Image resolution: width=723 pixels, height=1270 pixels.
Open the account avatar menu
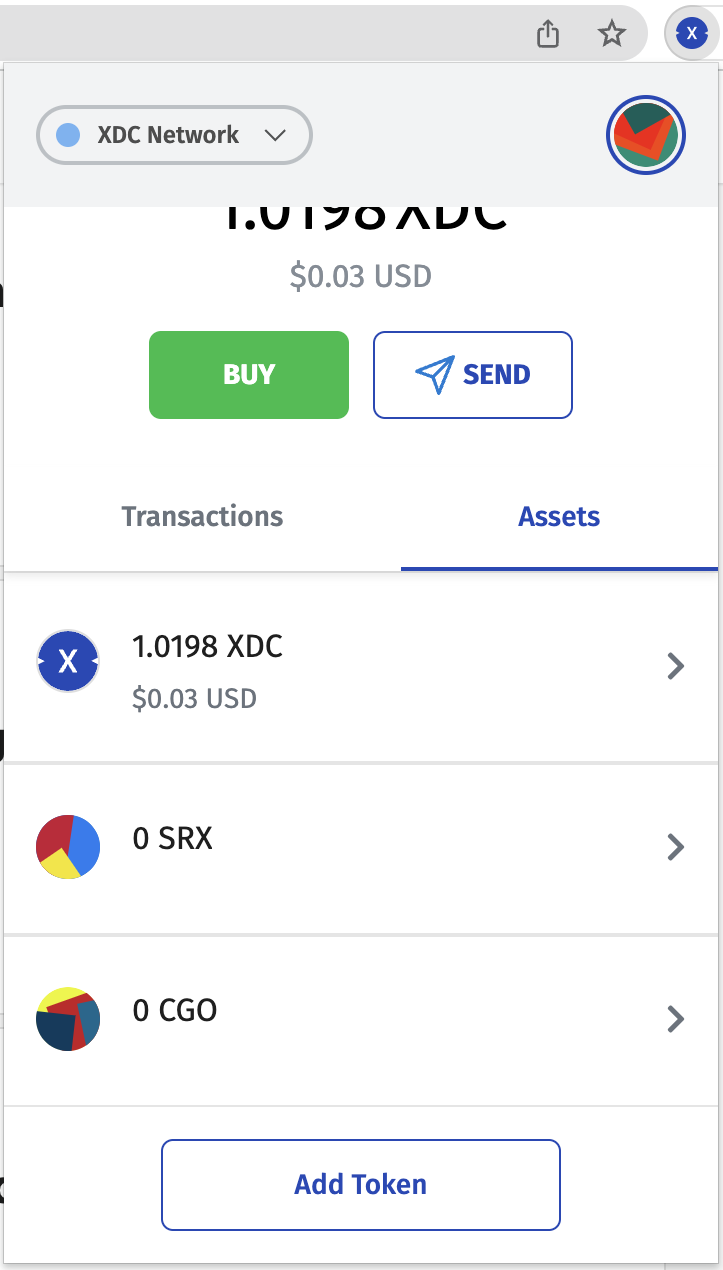tap(645, 135)
